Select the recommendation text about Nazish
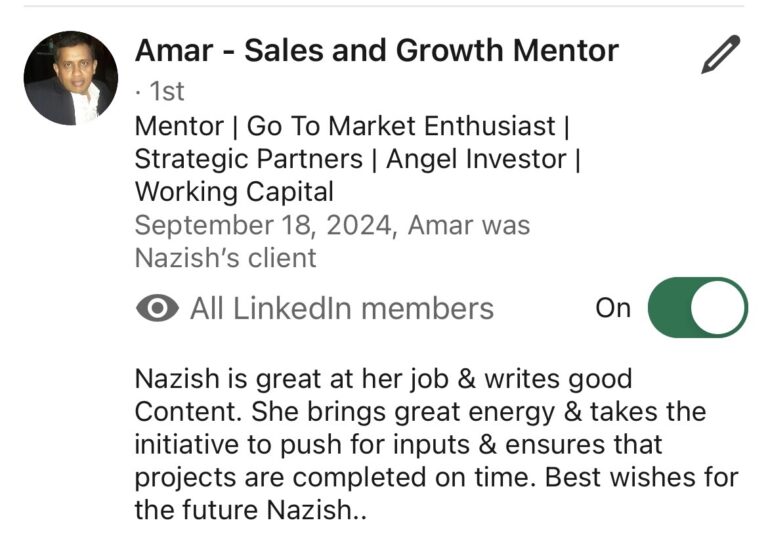The height and width of the screenshot is (535, 768). coord(436,444)
